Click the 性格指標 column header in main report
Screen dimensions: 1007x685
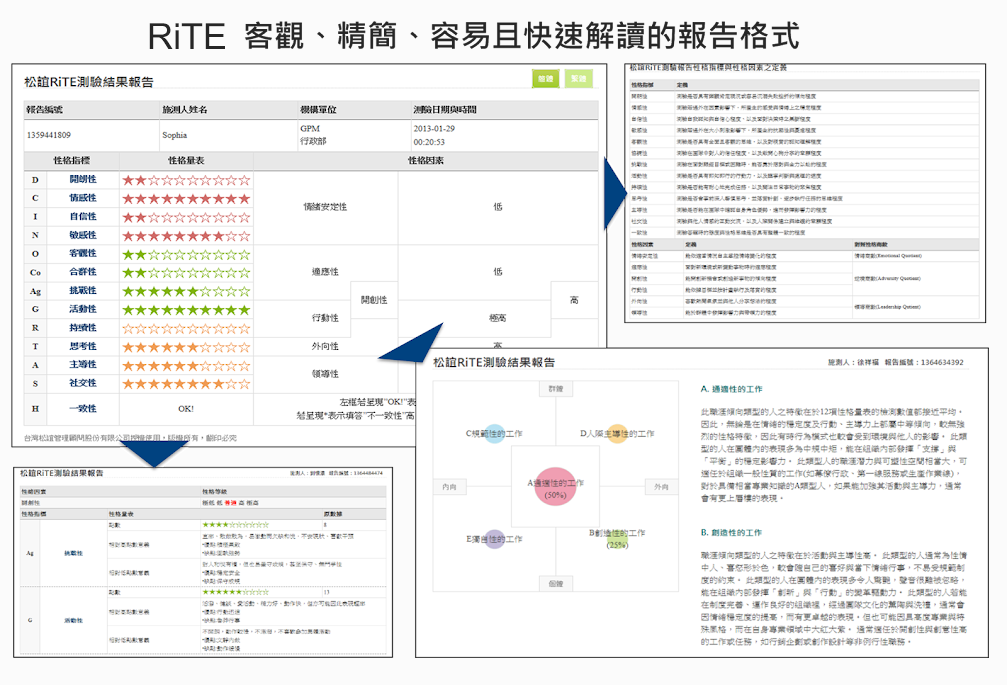tap(71, 160)
